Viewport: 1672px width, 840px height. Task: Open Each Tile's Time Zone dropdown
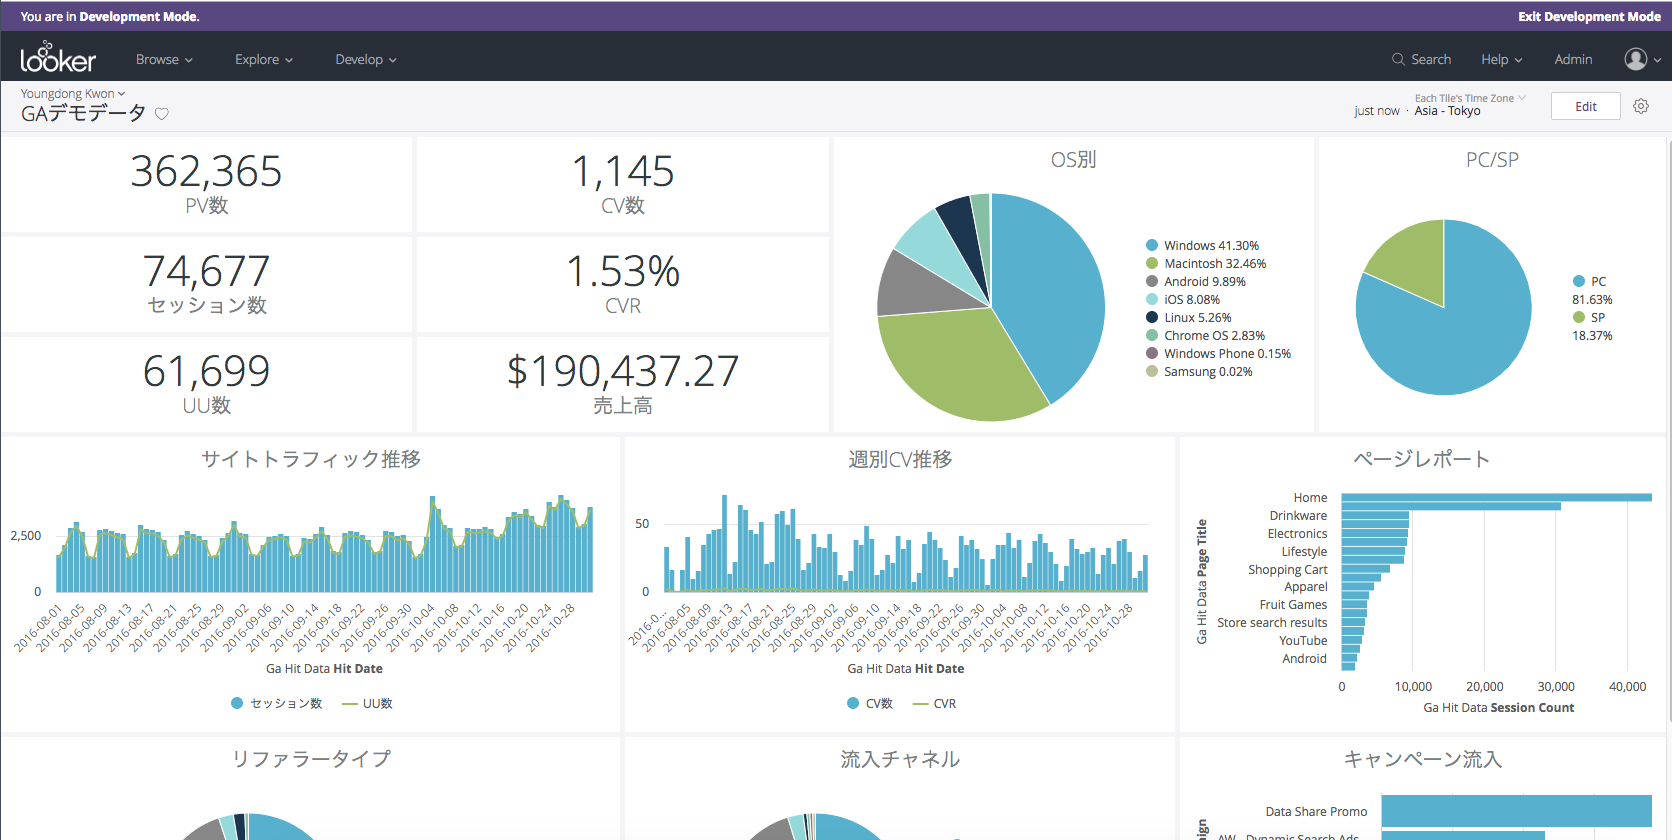point(1470,98)
